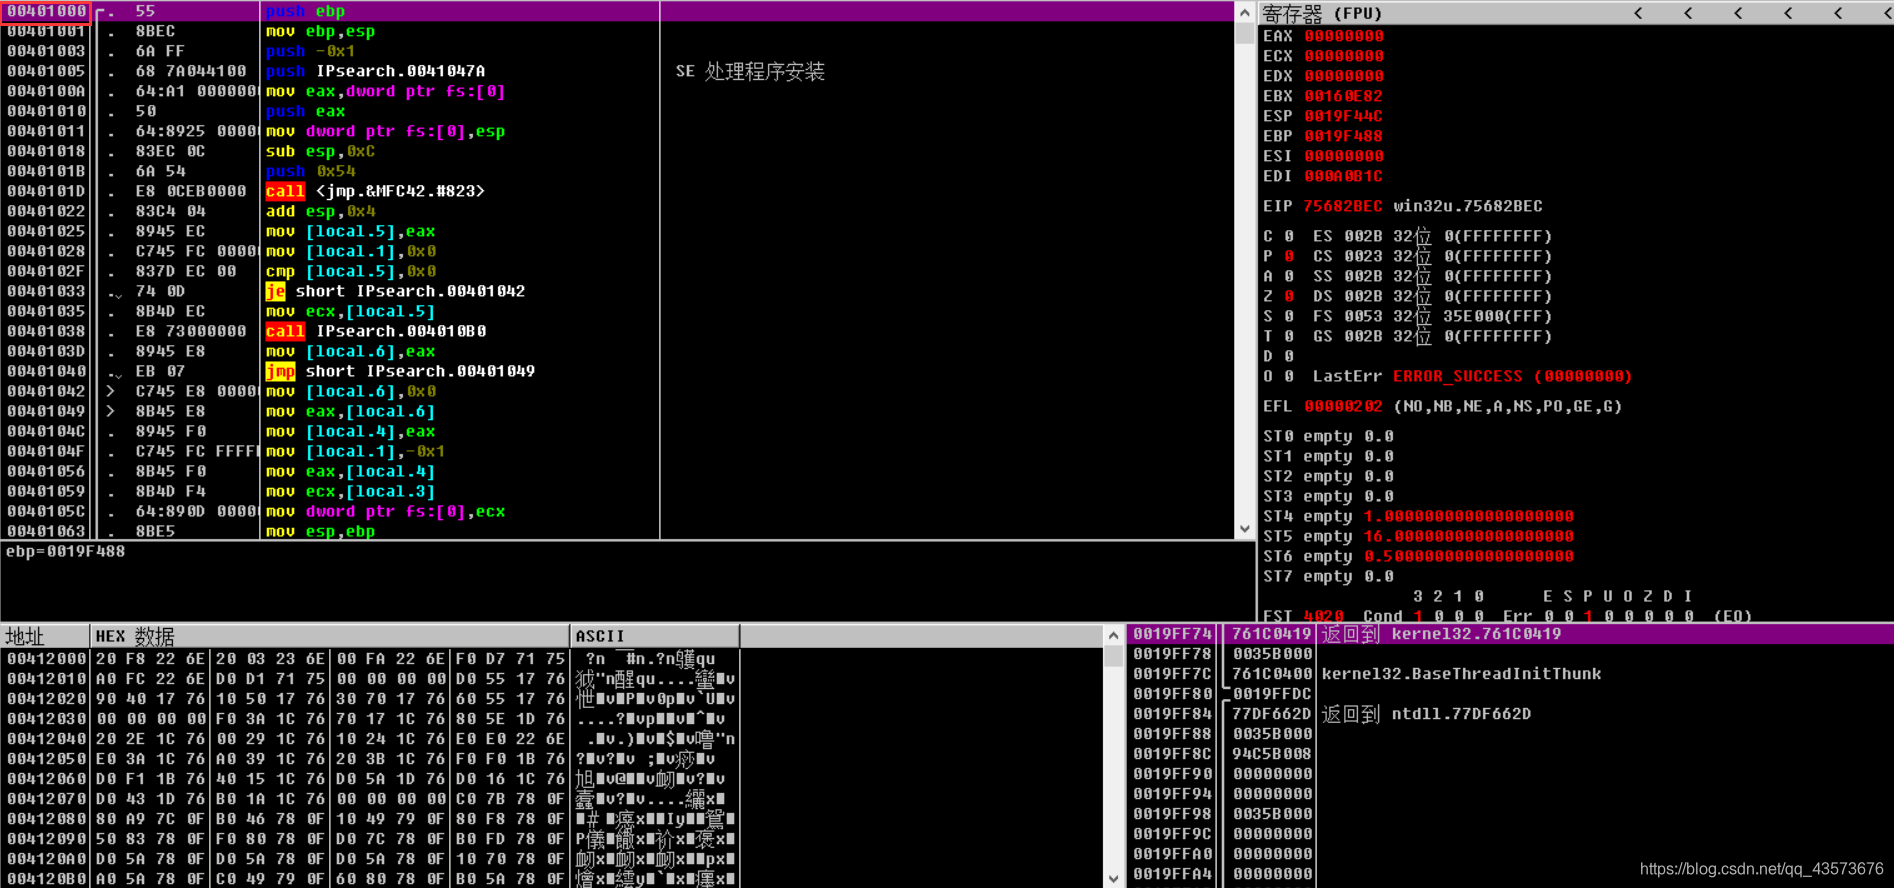Click LastErr ERROR_SUCCESS (00000000)
Viewport: 1894px width, 888px height.
(x=1472, y=376)
